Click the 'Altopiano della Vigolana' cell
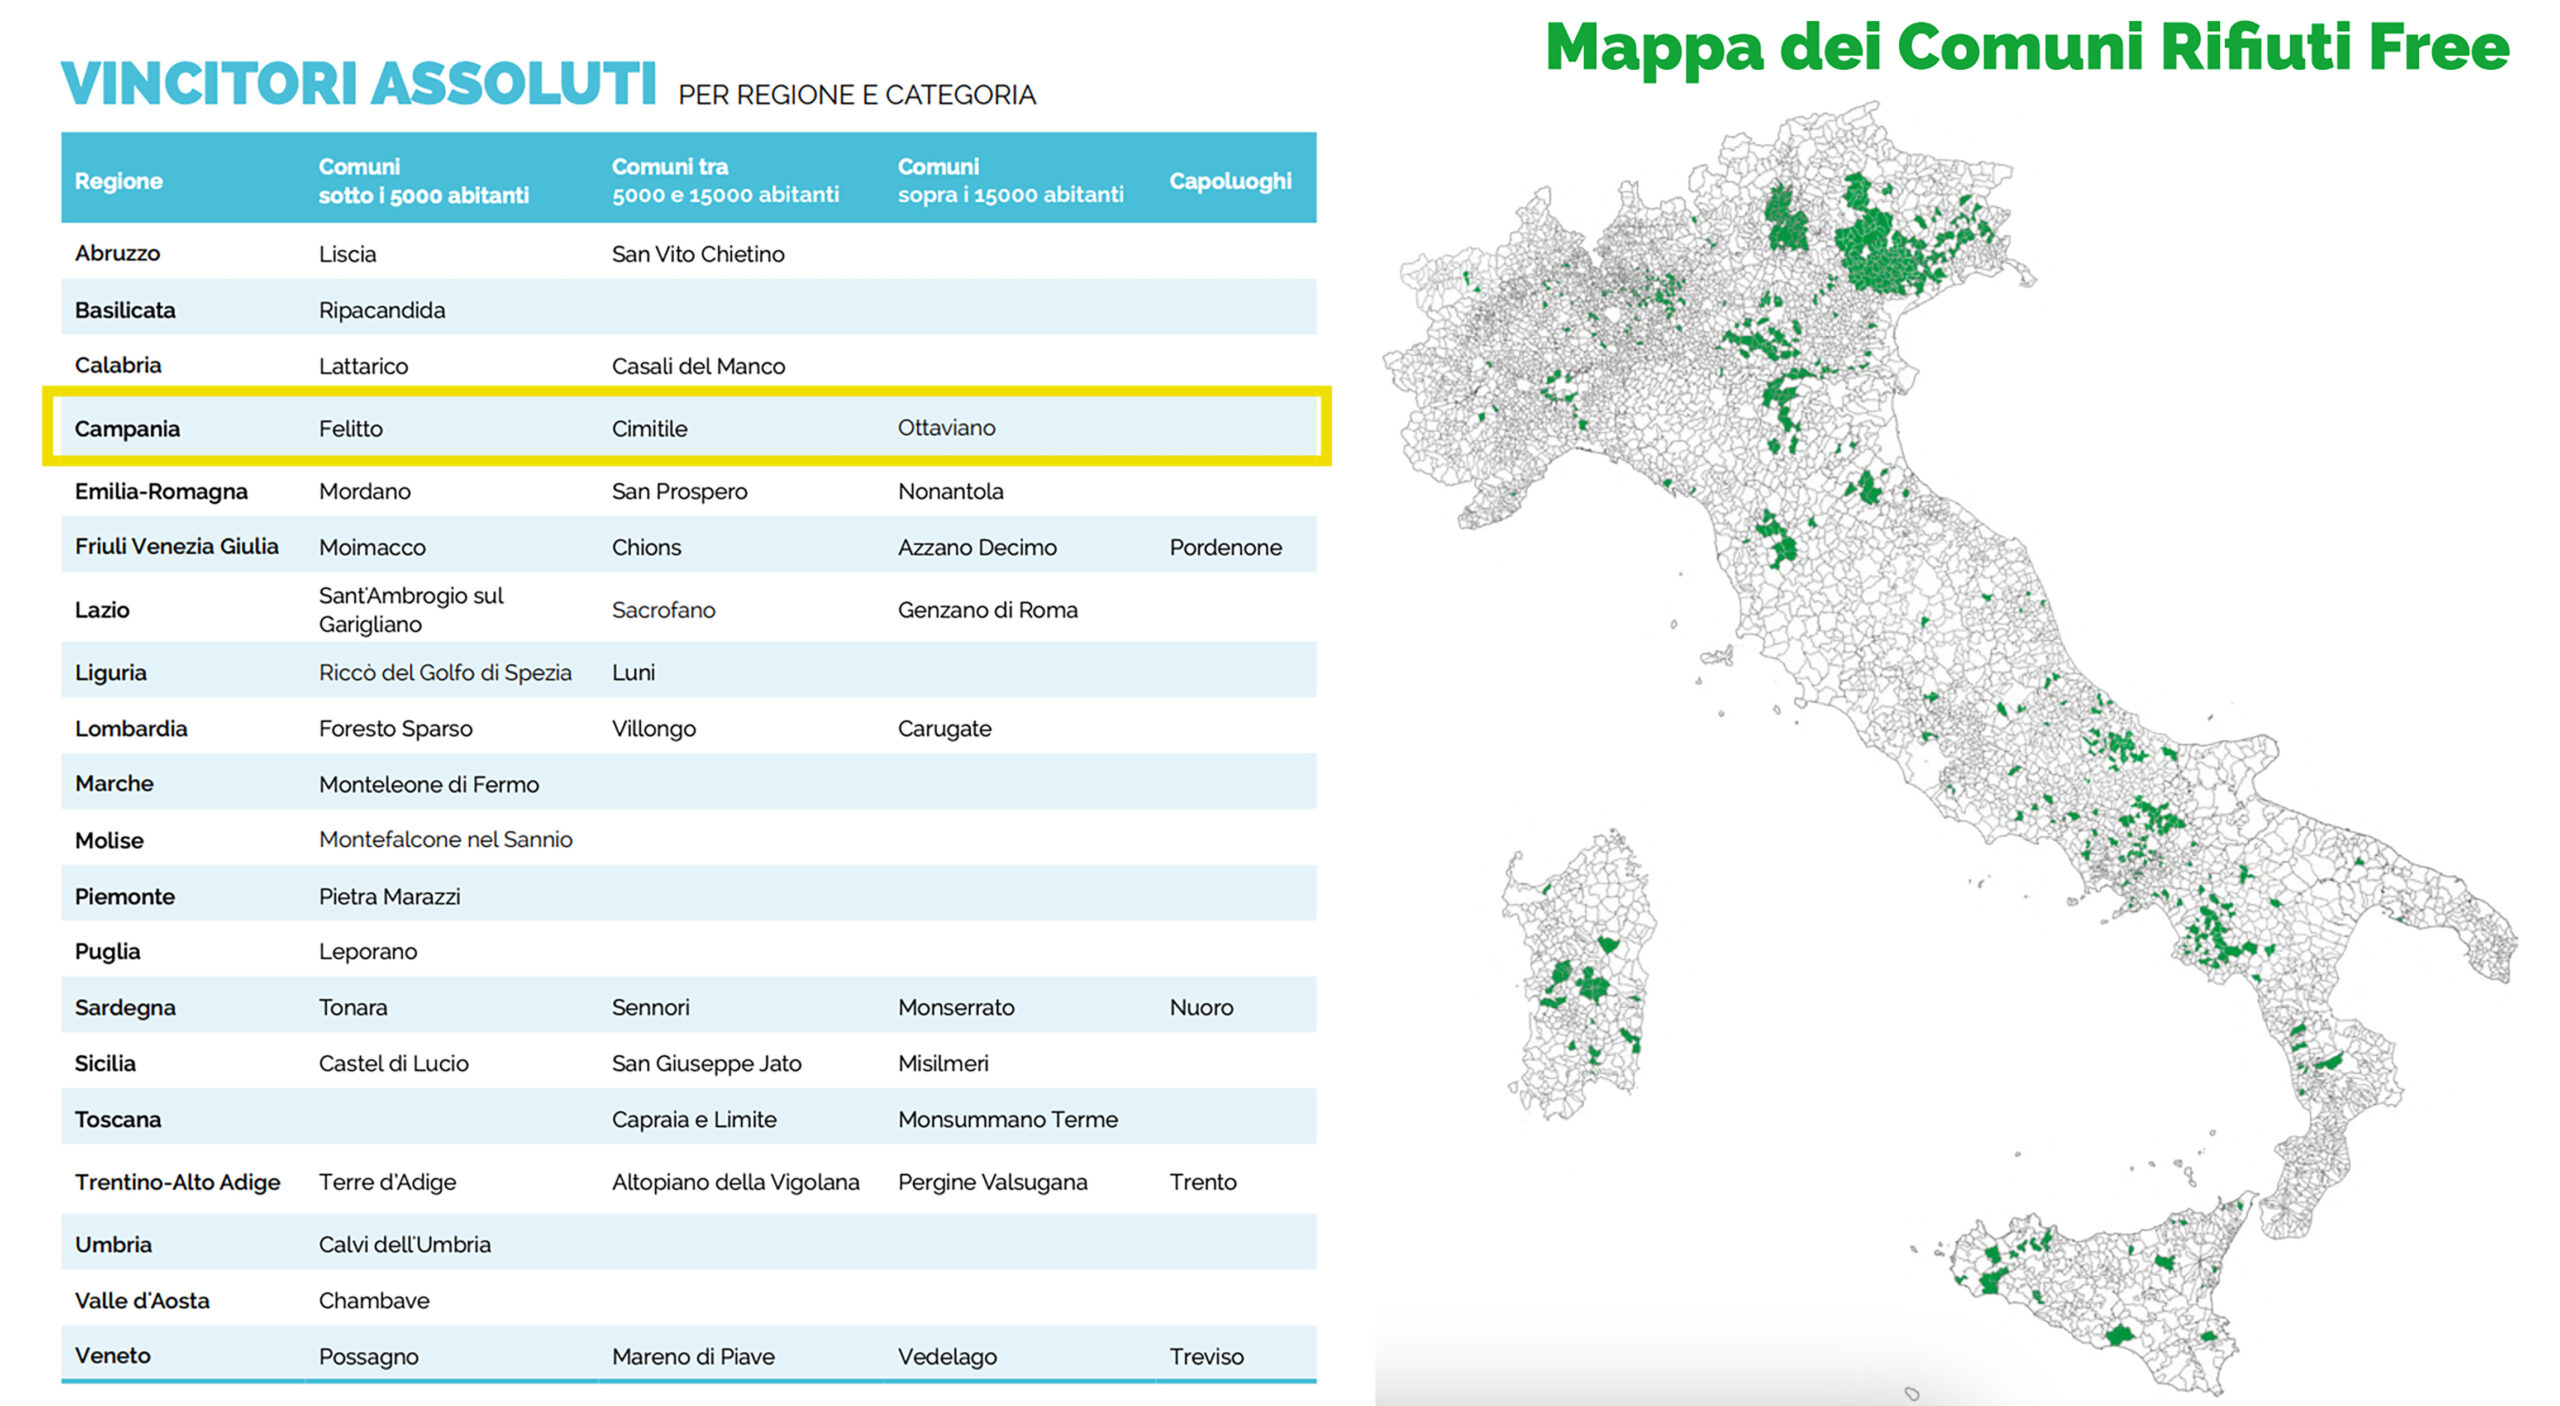The height and width of the screenshot is (1406, 2560). pyautogui.click(x=735, y=1182)
